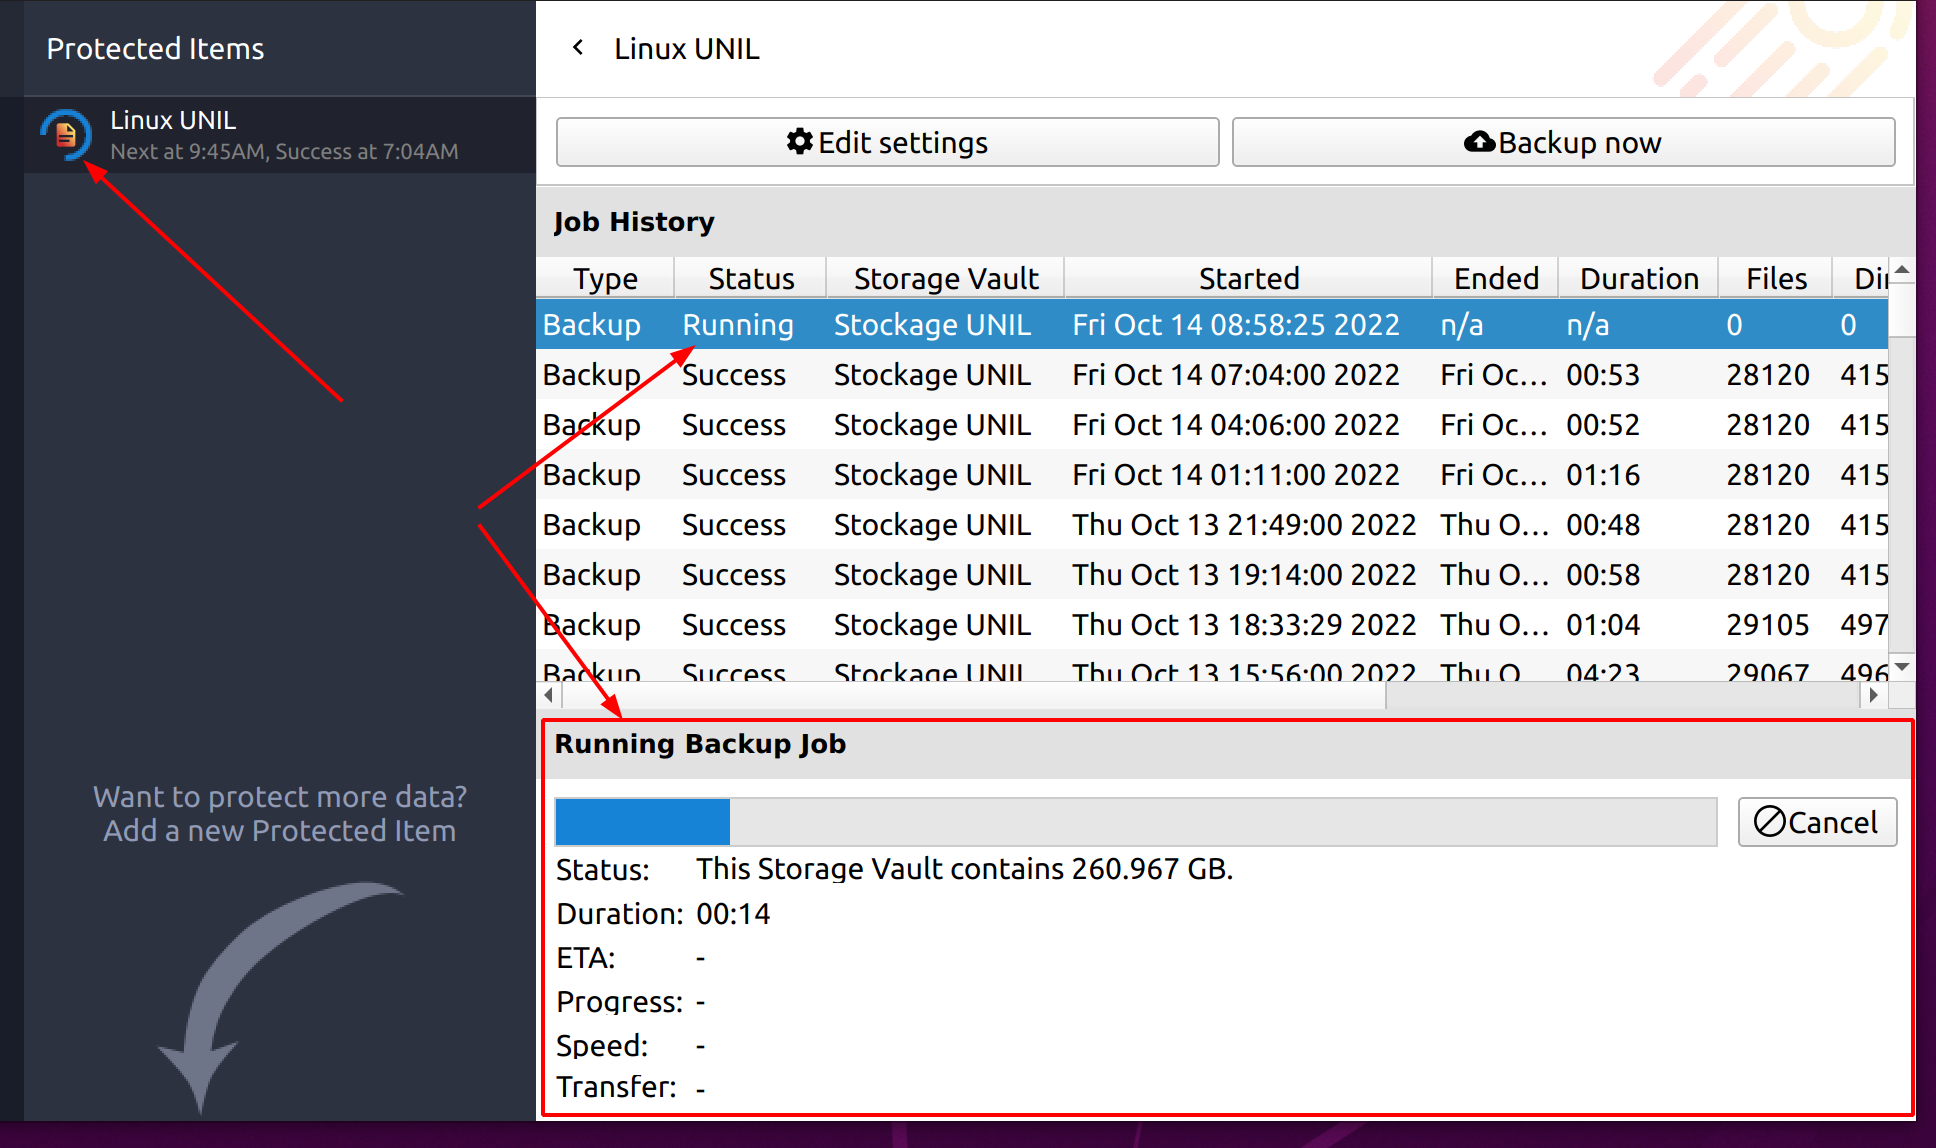Viewport: 1936px width, 1148px height.
Task: Click the gear icon in Edit settings
Action: click(799, 142)
